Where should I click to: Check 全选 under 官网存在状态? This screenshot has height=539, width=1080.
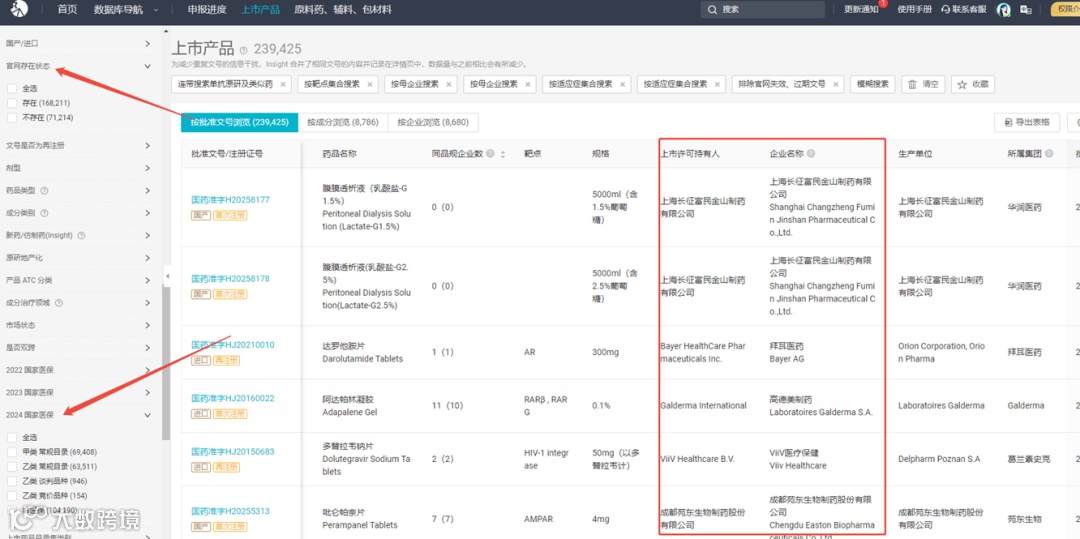click(11, 88)
